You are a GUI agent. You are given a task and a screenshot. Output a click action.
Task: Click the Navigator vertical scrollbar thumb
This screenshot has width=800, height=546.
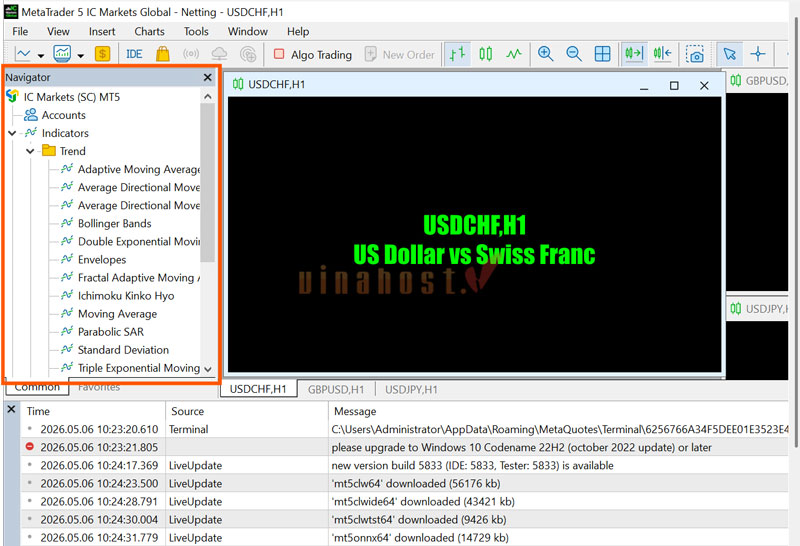coord(208,183)
